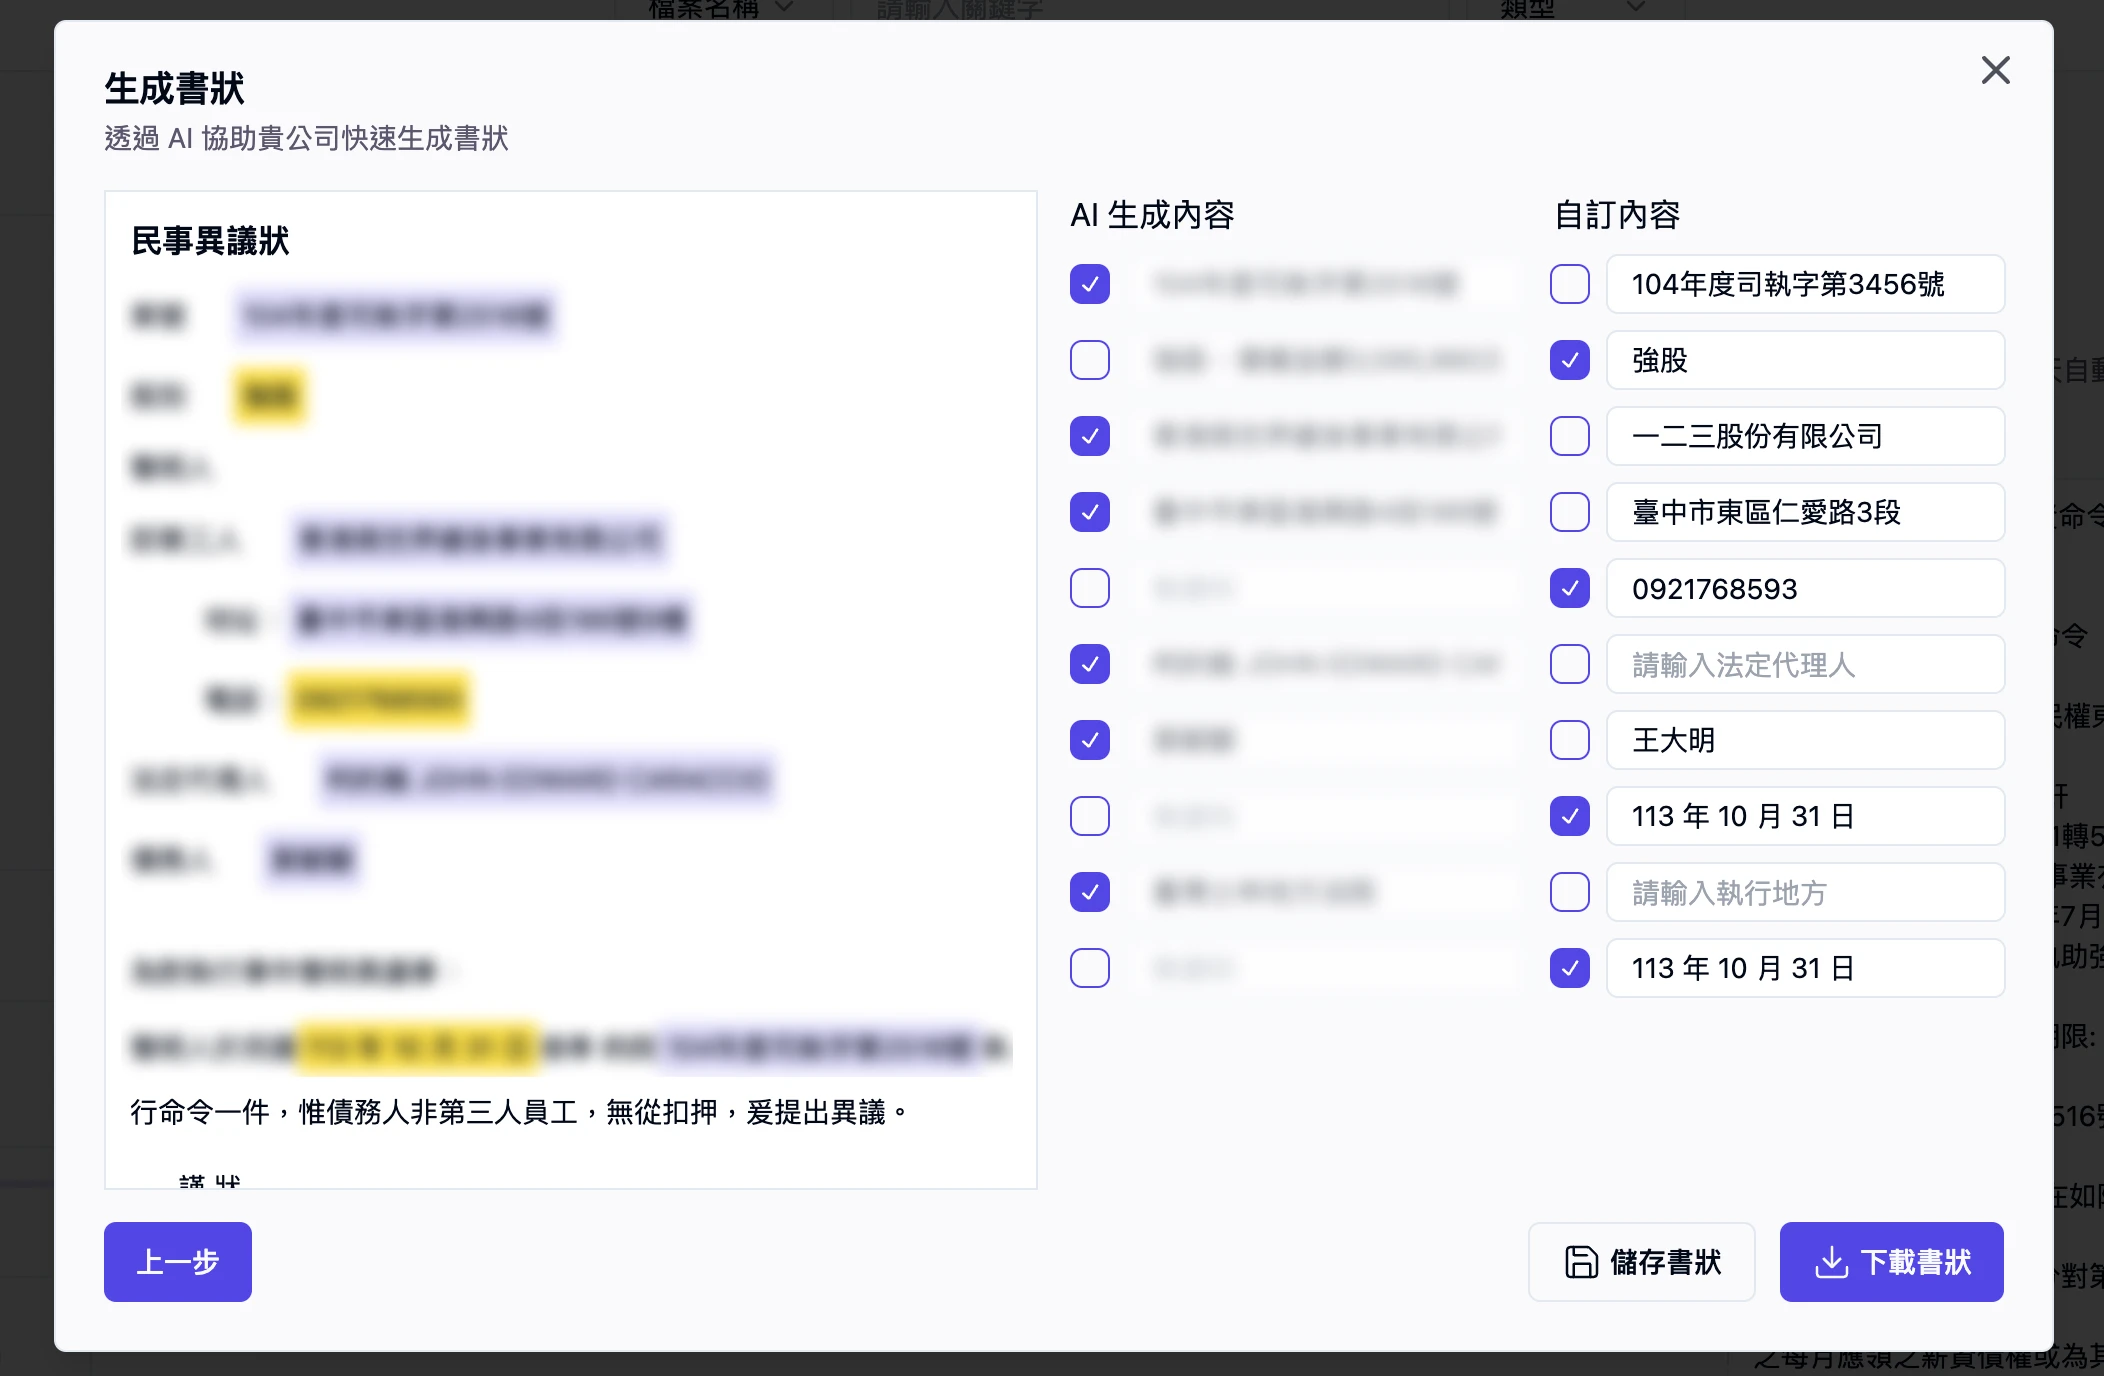This screenshot has height=1376, width=2104.
Task: Click the 儲存書狀 button
Action: (1642, 1262)
